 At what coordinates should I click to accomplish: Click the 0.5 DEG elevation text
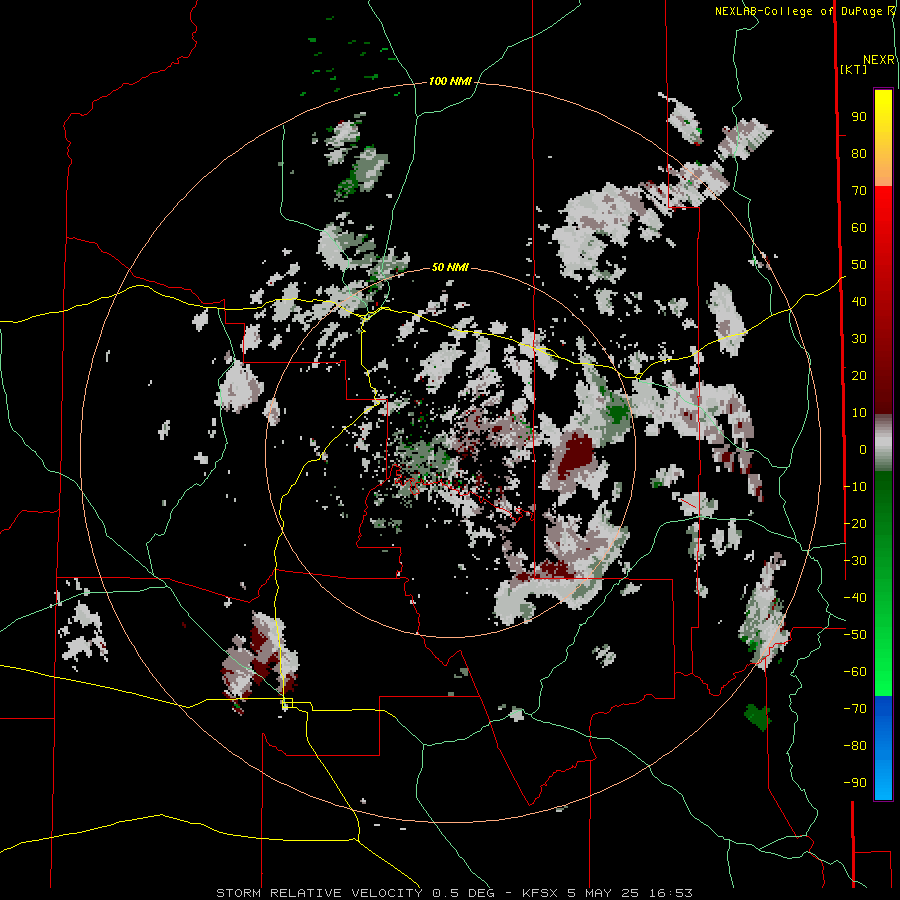463,893
